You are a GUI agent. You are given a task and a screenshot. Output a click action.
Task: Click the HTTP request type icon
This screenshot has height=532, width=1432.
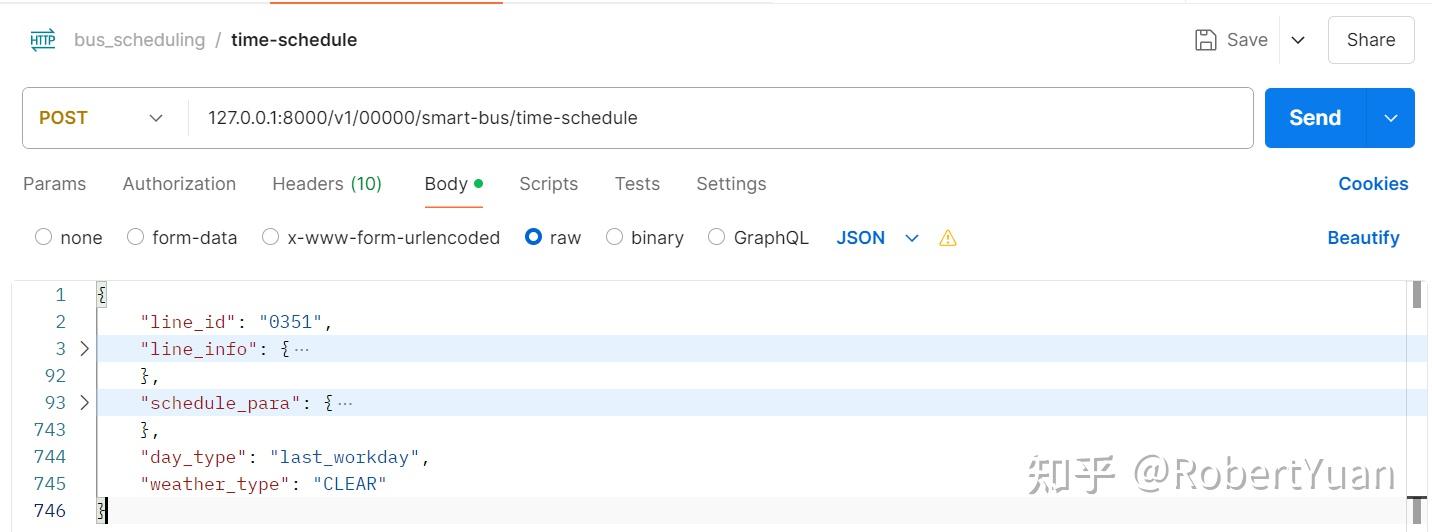[x=43, y=40]
